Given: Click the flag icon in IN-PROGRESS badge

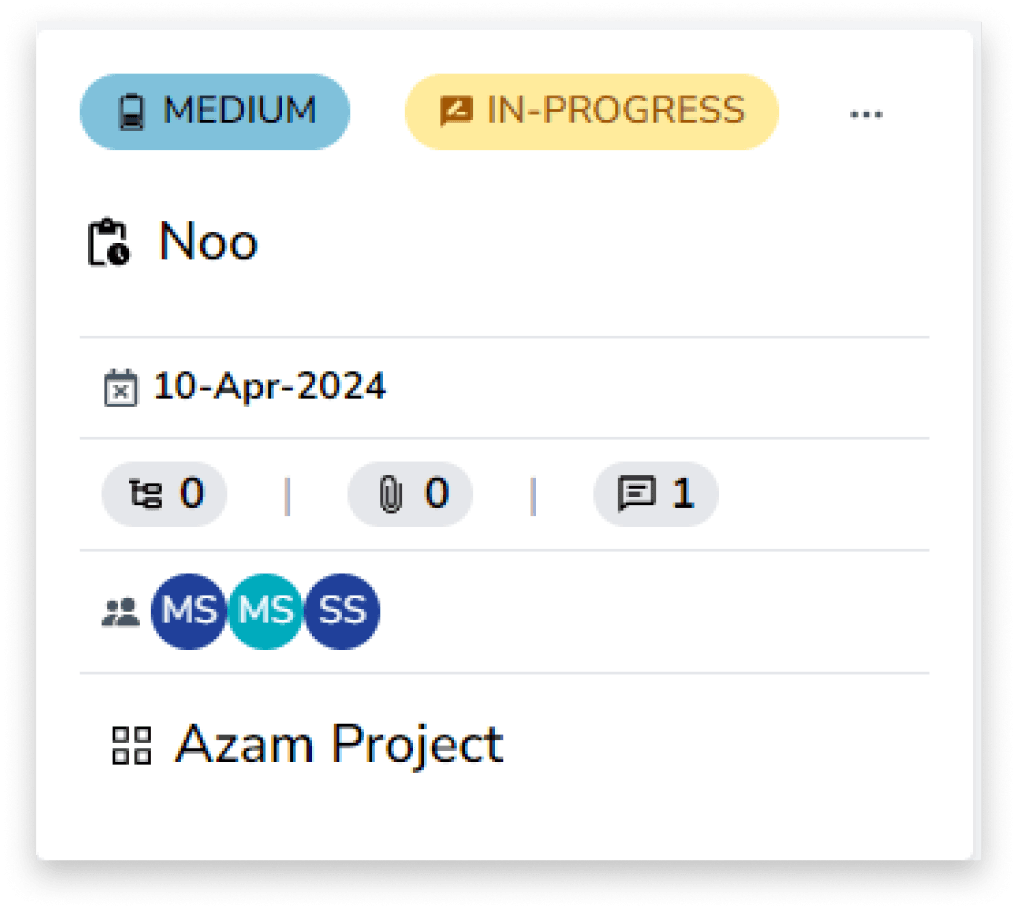Looking at the screenshot, I should (x=456, y=111).
